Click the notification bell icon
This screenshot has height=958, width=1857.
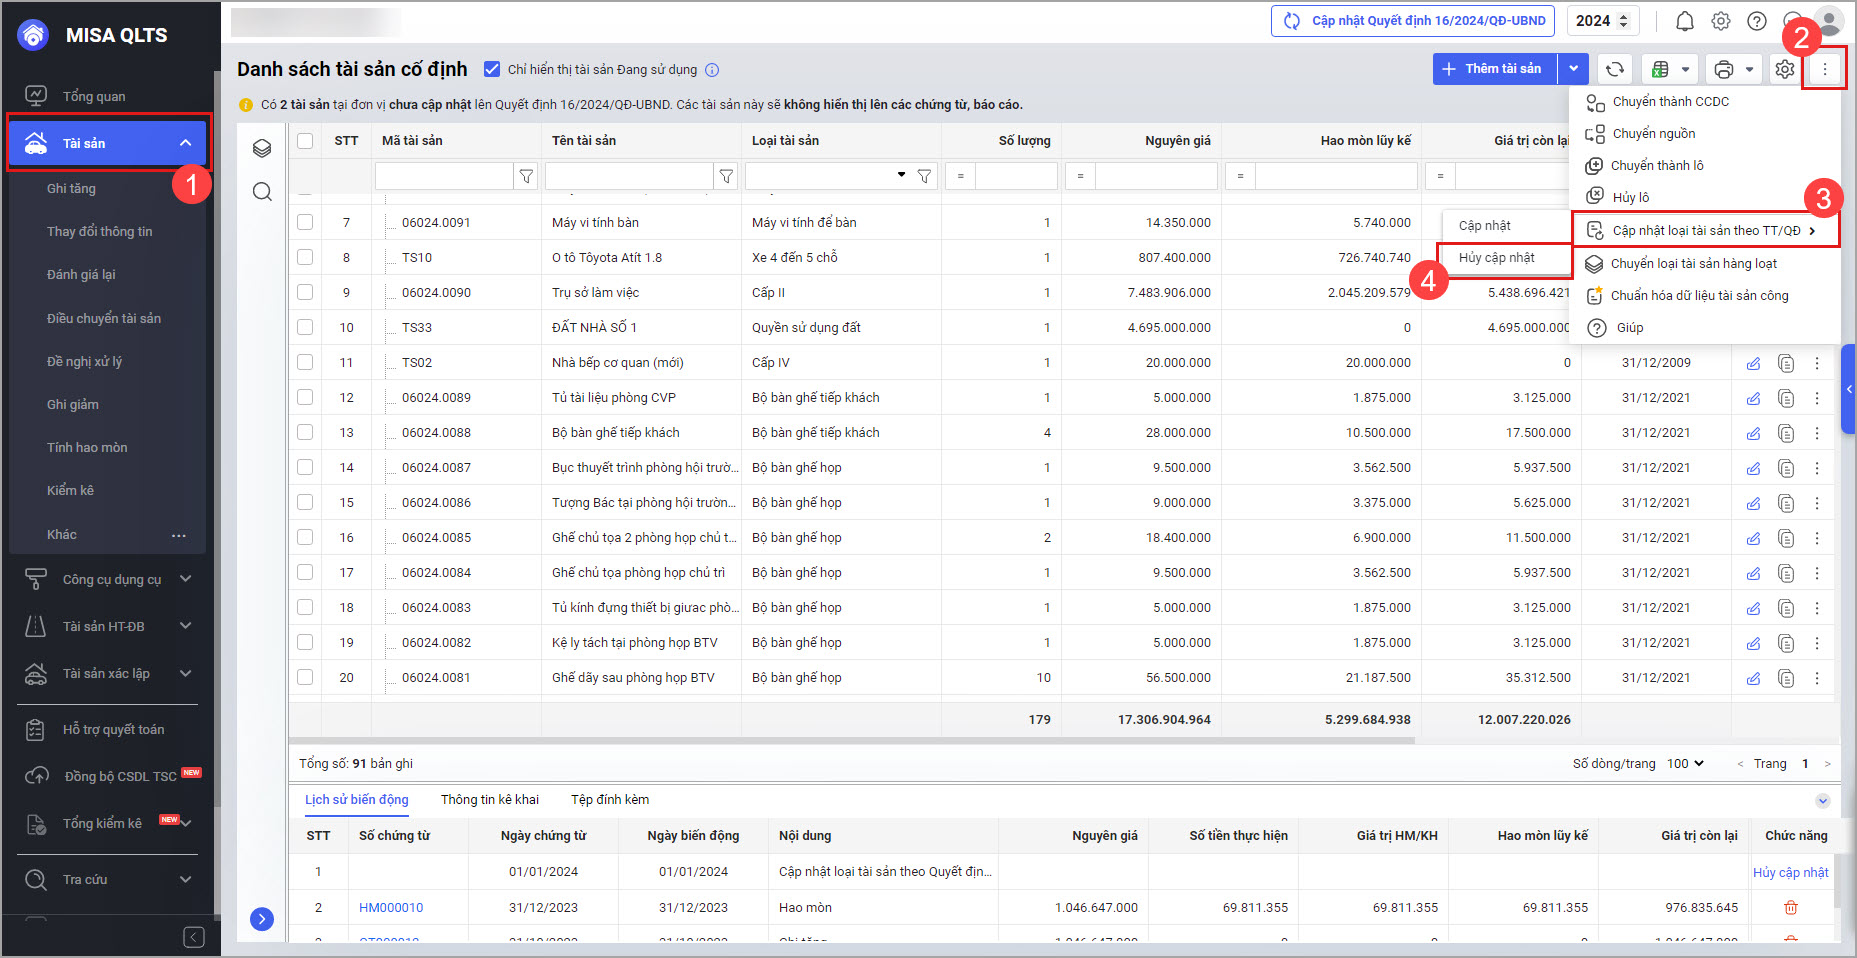click(1685, 21)
